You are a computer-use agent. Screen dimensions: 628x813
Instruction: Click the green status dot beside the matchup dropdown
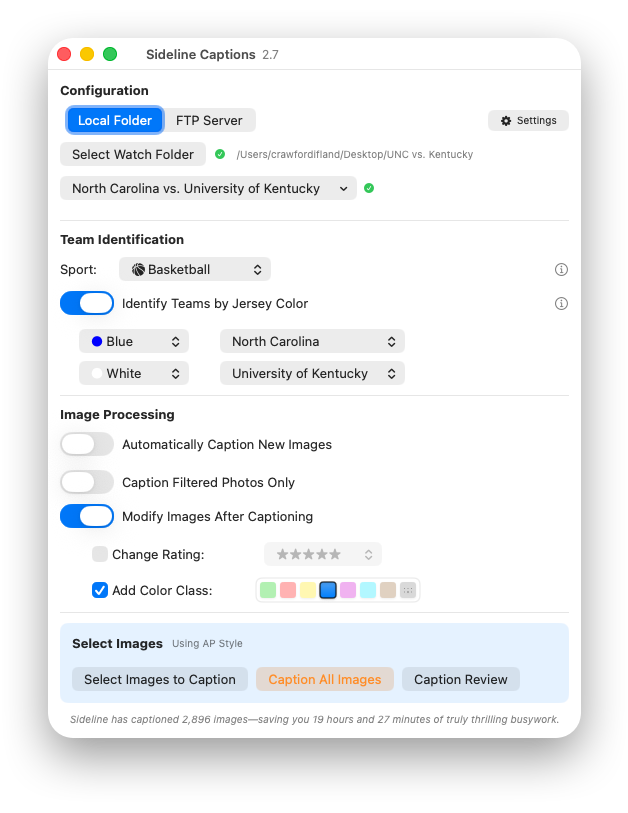point(369,188)
